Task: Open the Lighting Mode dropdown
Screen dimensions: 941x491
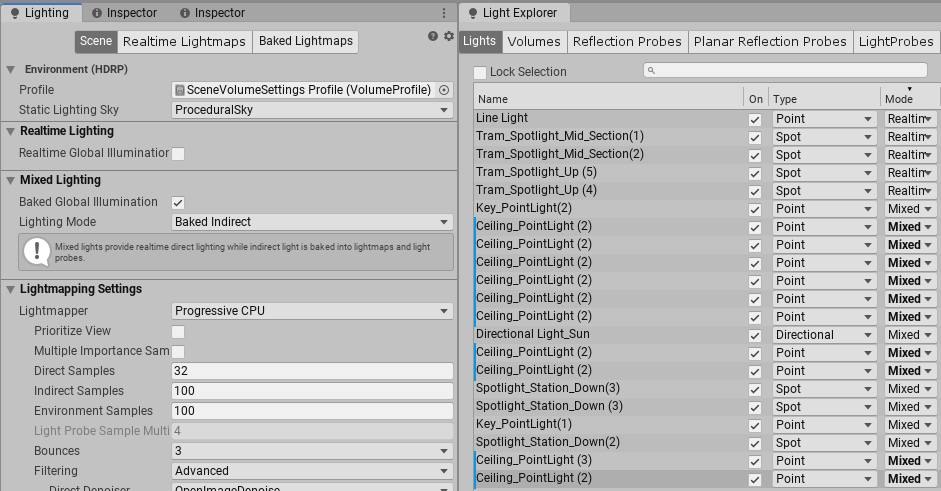Action: (x=312, y=222)
